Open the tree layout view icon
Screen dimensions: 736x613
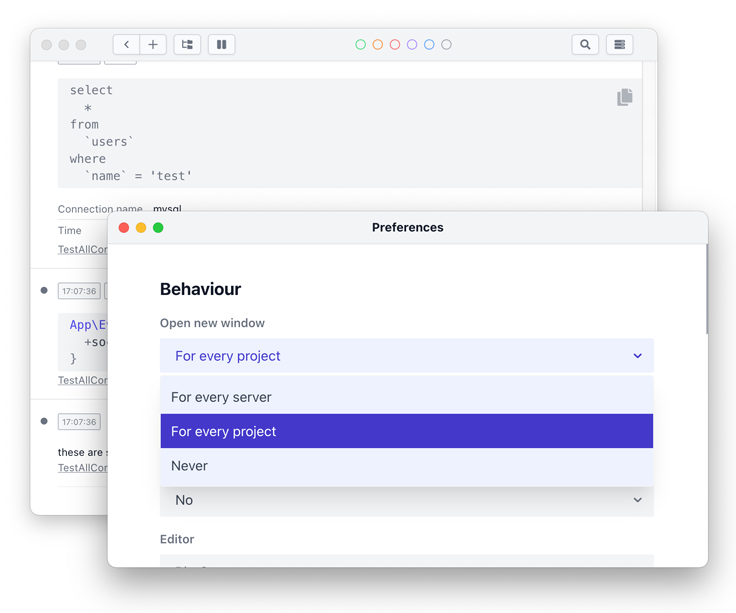tap(187, 45)
